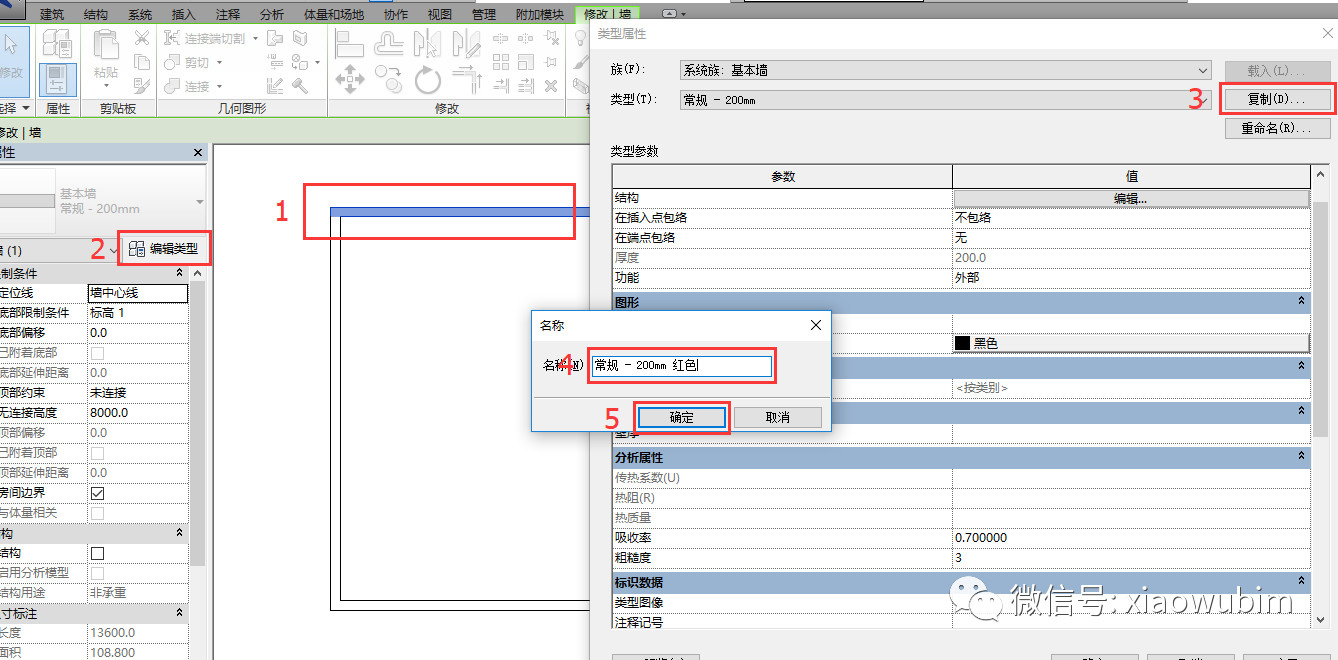Switch to the 插入 ribbon tab
Image resolution: width=1338 pixels, height=660 pixels.
tap(183, 14)
